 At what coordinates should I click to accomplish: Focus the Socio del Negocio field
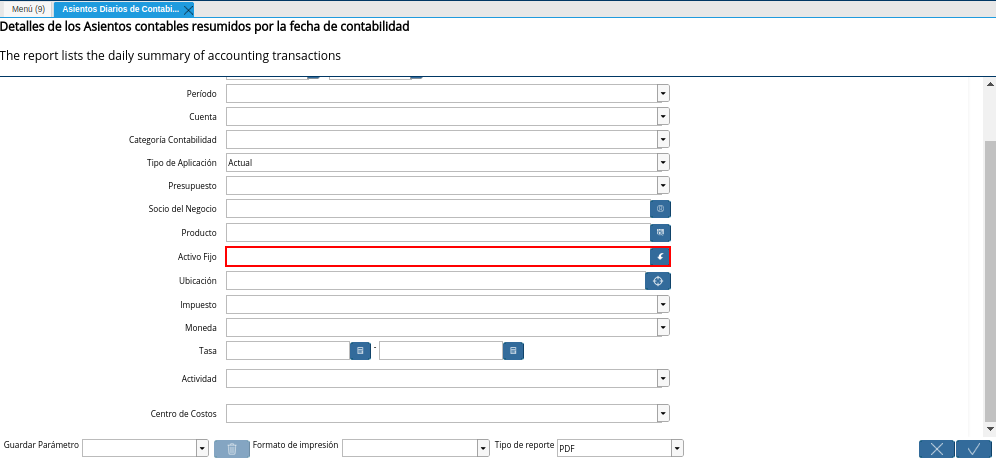point(438,209)
